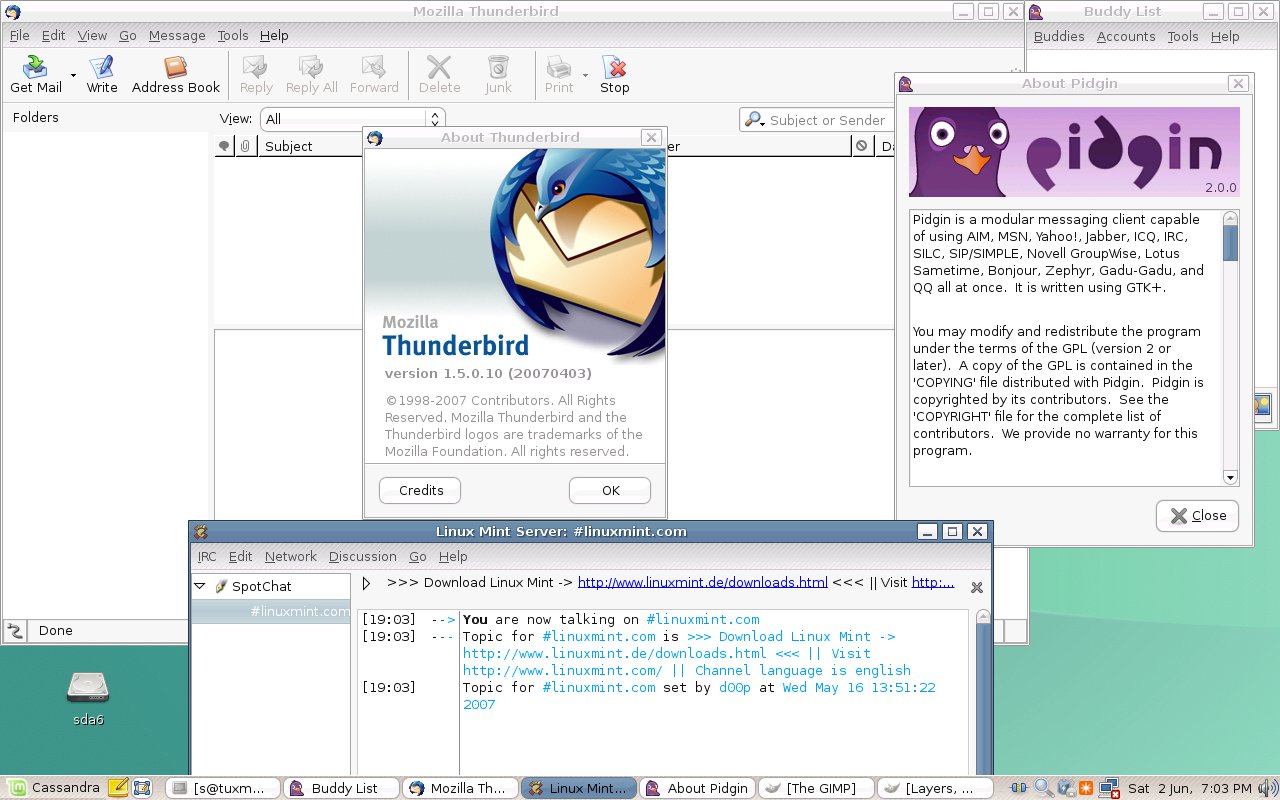Click the Close button in About Pidgin
Screen dimensions: 1280x800
pos(1197,516)
